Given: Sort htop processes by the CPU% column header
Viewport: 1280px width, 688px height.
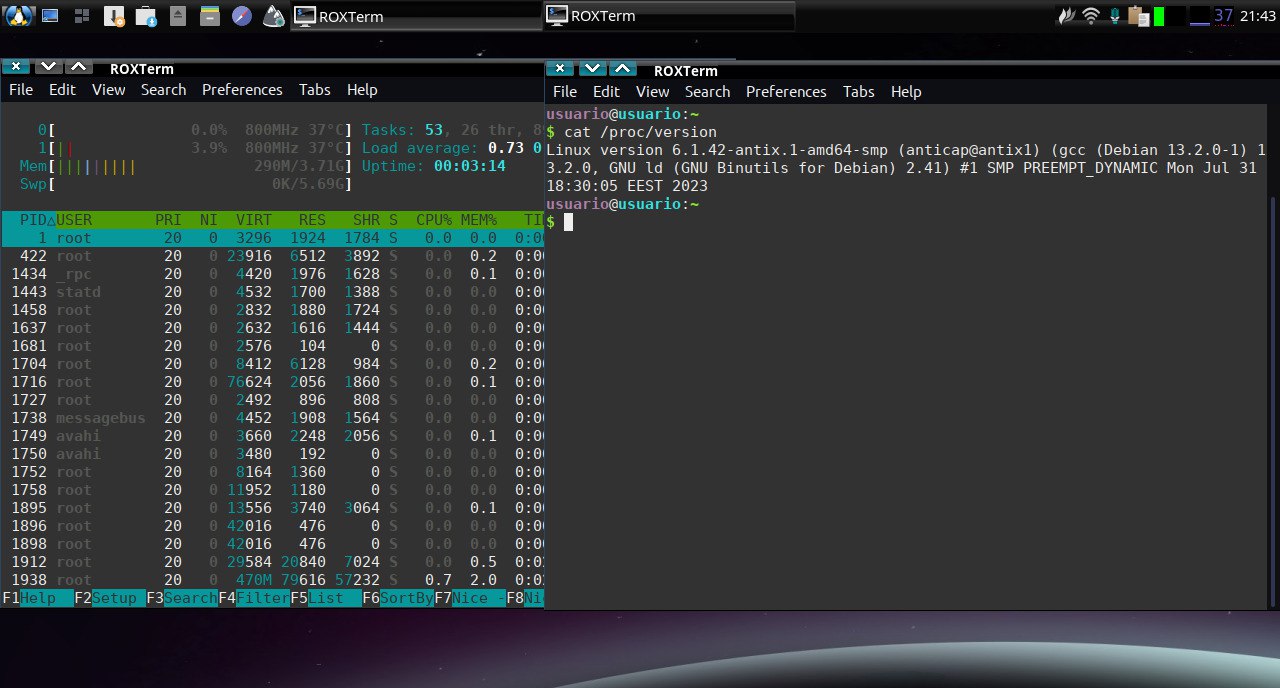Looking at the screenshot, I should [x=434, y=220].
